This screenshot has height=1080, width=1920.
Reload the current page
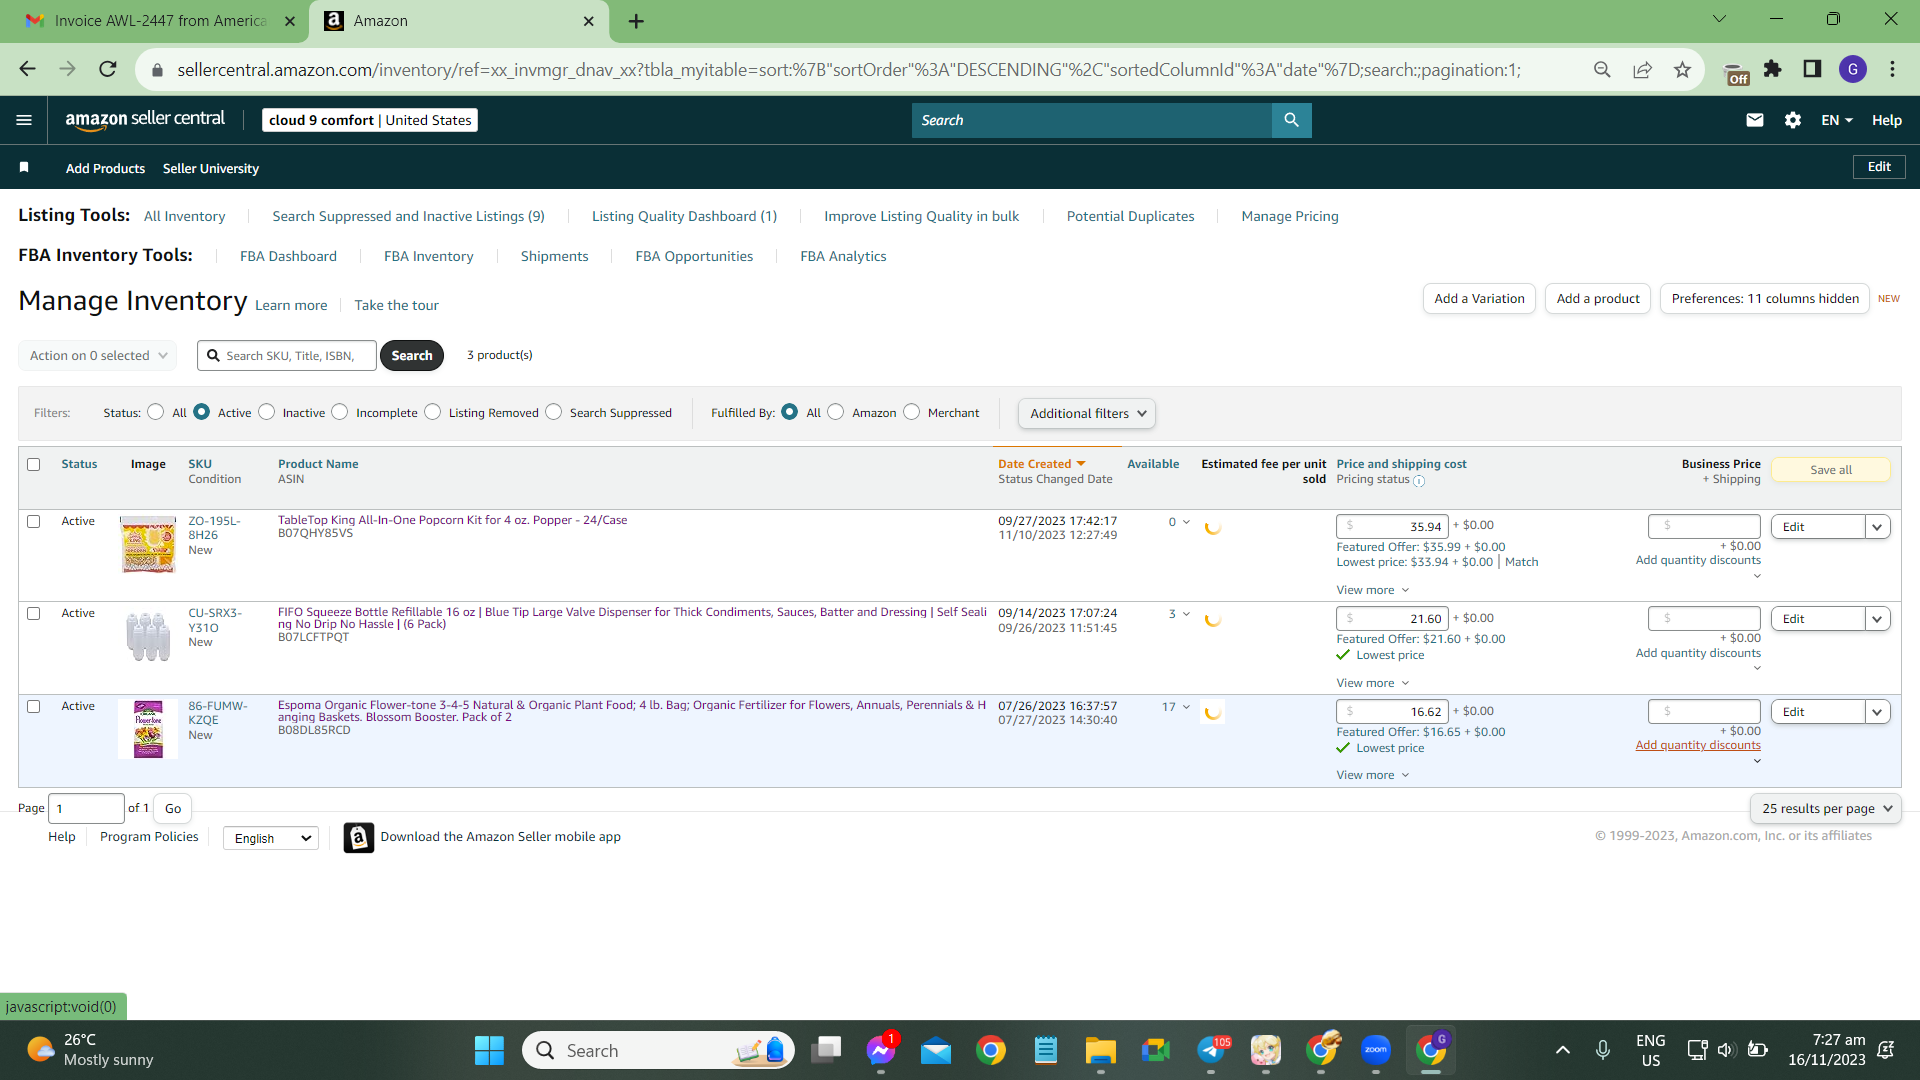point(108,69)
